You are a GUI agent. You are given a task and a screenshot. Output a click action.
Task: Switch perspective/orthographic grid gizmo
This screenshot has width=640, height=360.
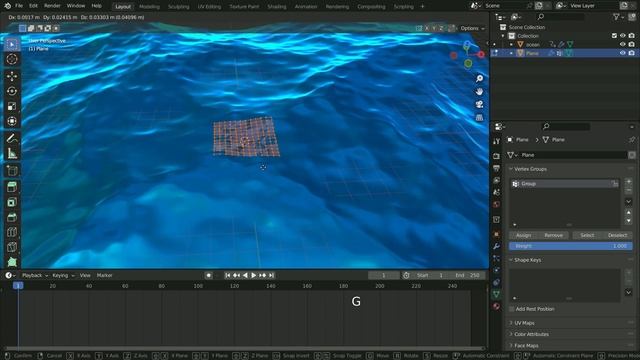(479, 118)
